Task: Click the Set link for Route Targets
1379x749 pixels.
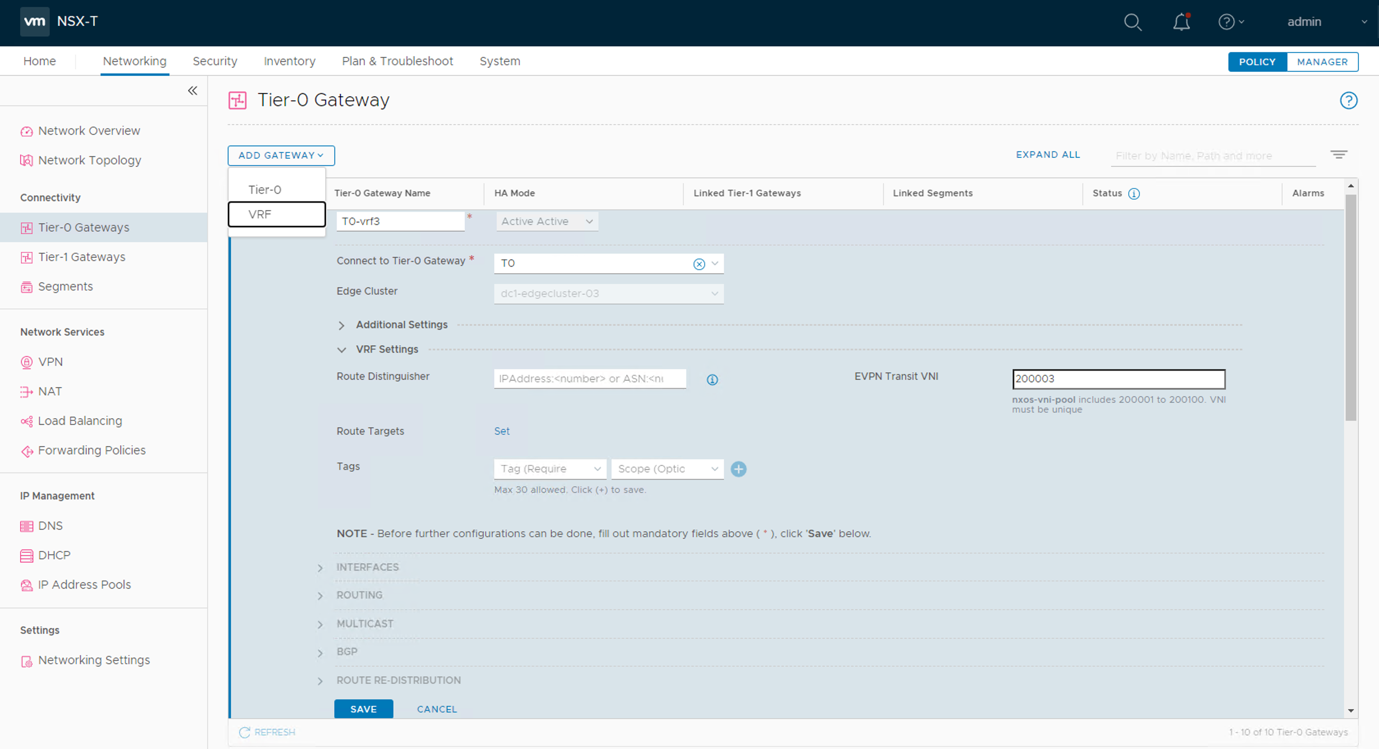Action: pyautogui.click(x=502, y=431)
